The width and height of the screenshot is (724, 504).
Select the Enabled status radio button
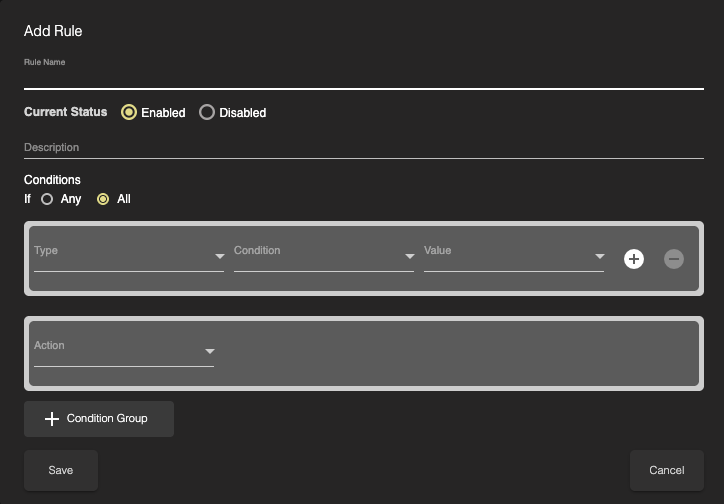tap(129, 113)
